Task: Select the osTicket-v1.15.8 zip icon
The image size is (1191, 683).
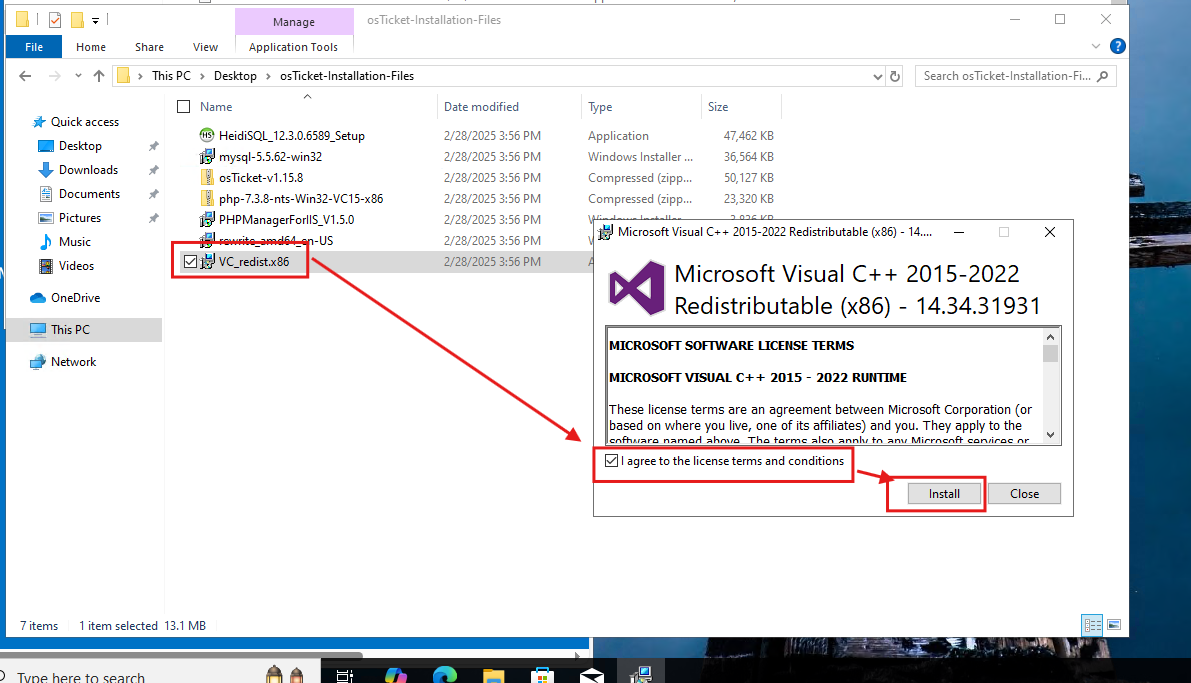Action: point(207,178)
